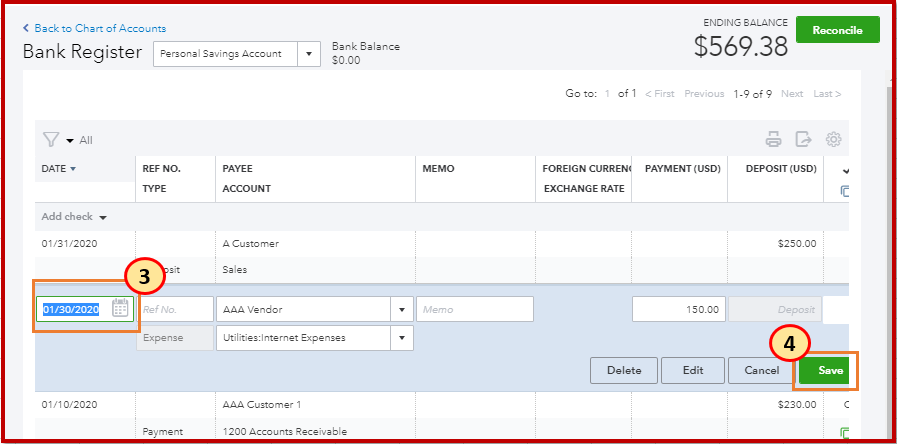Click the print register icon
This screenshot has width=897, height=444.
(x=773, y=140)
